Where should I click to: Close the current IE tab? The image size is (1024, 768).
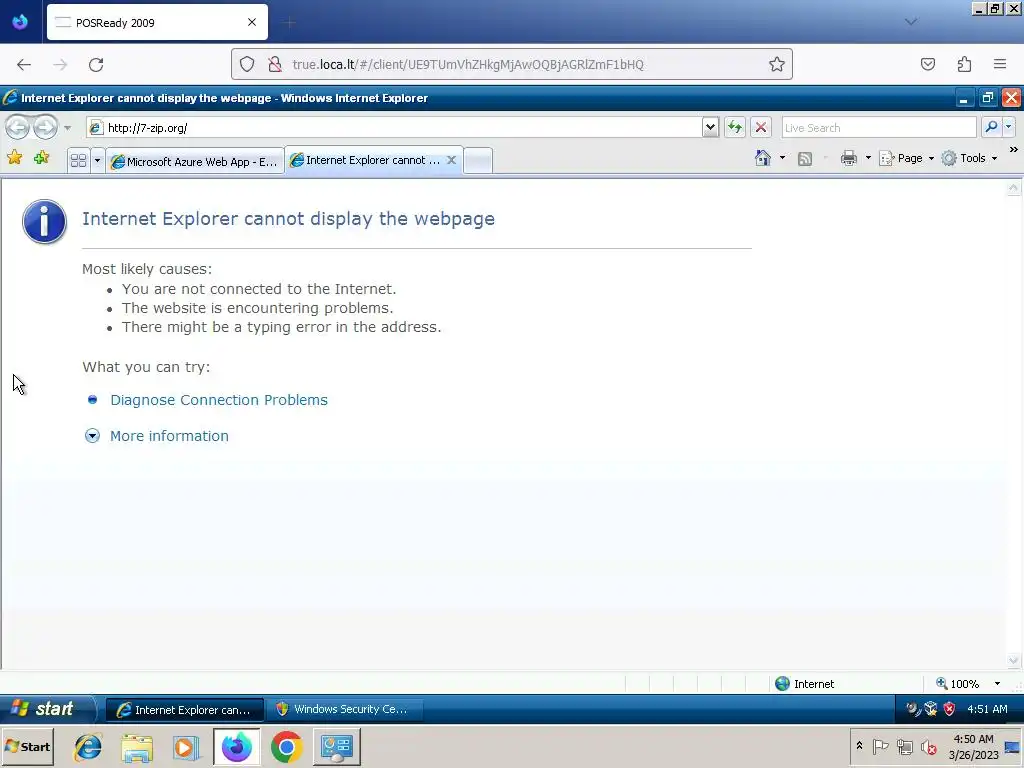tap(451, 160)
